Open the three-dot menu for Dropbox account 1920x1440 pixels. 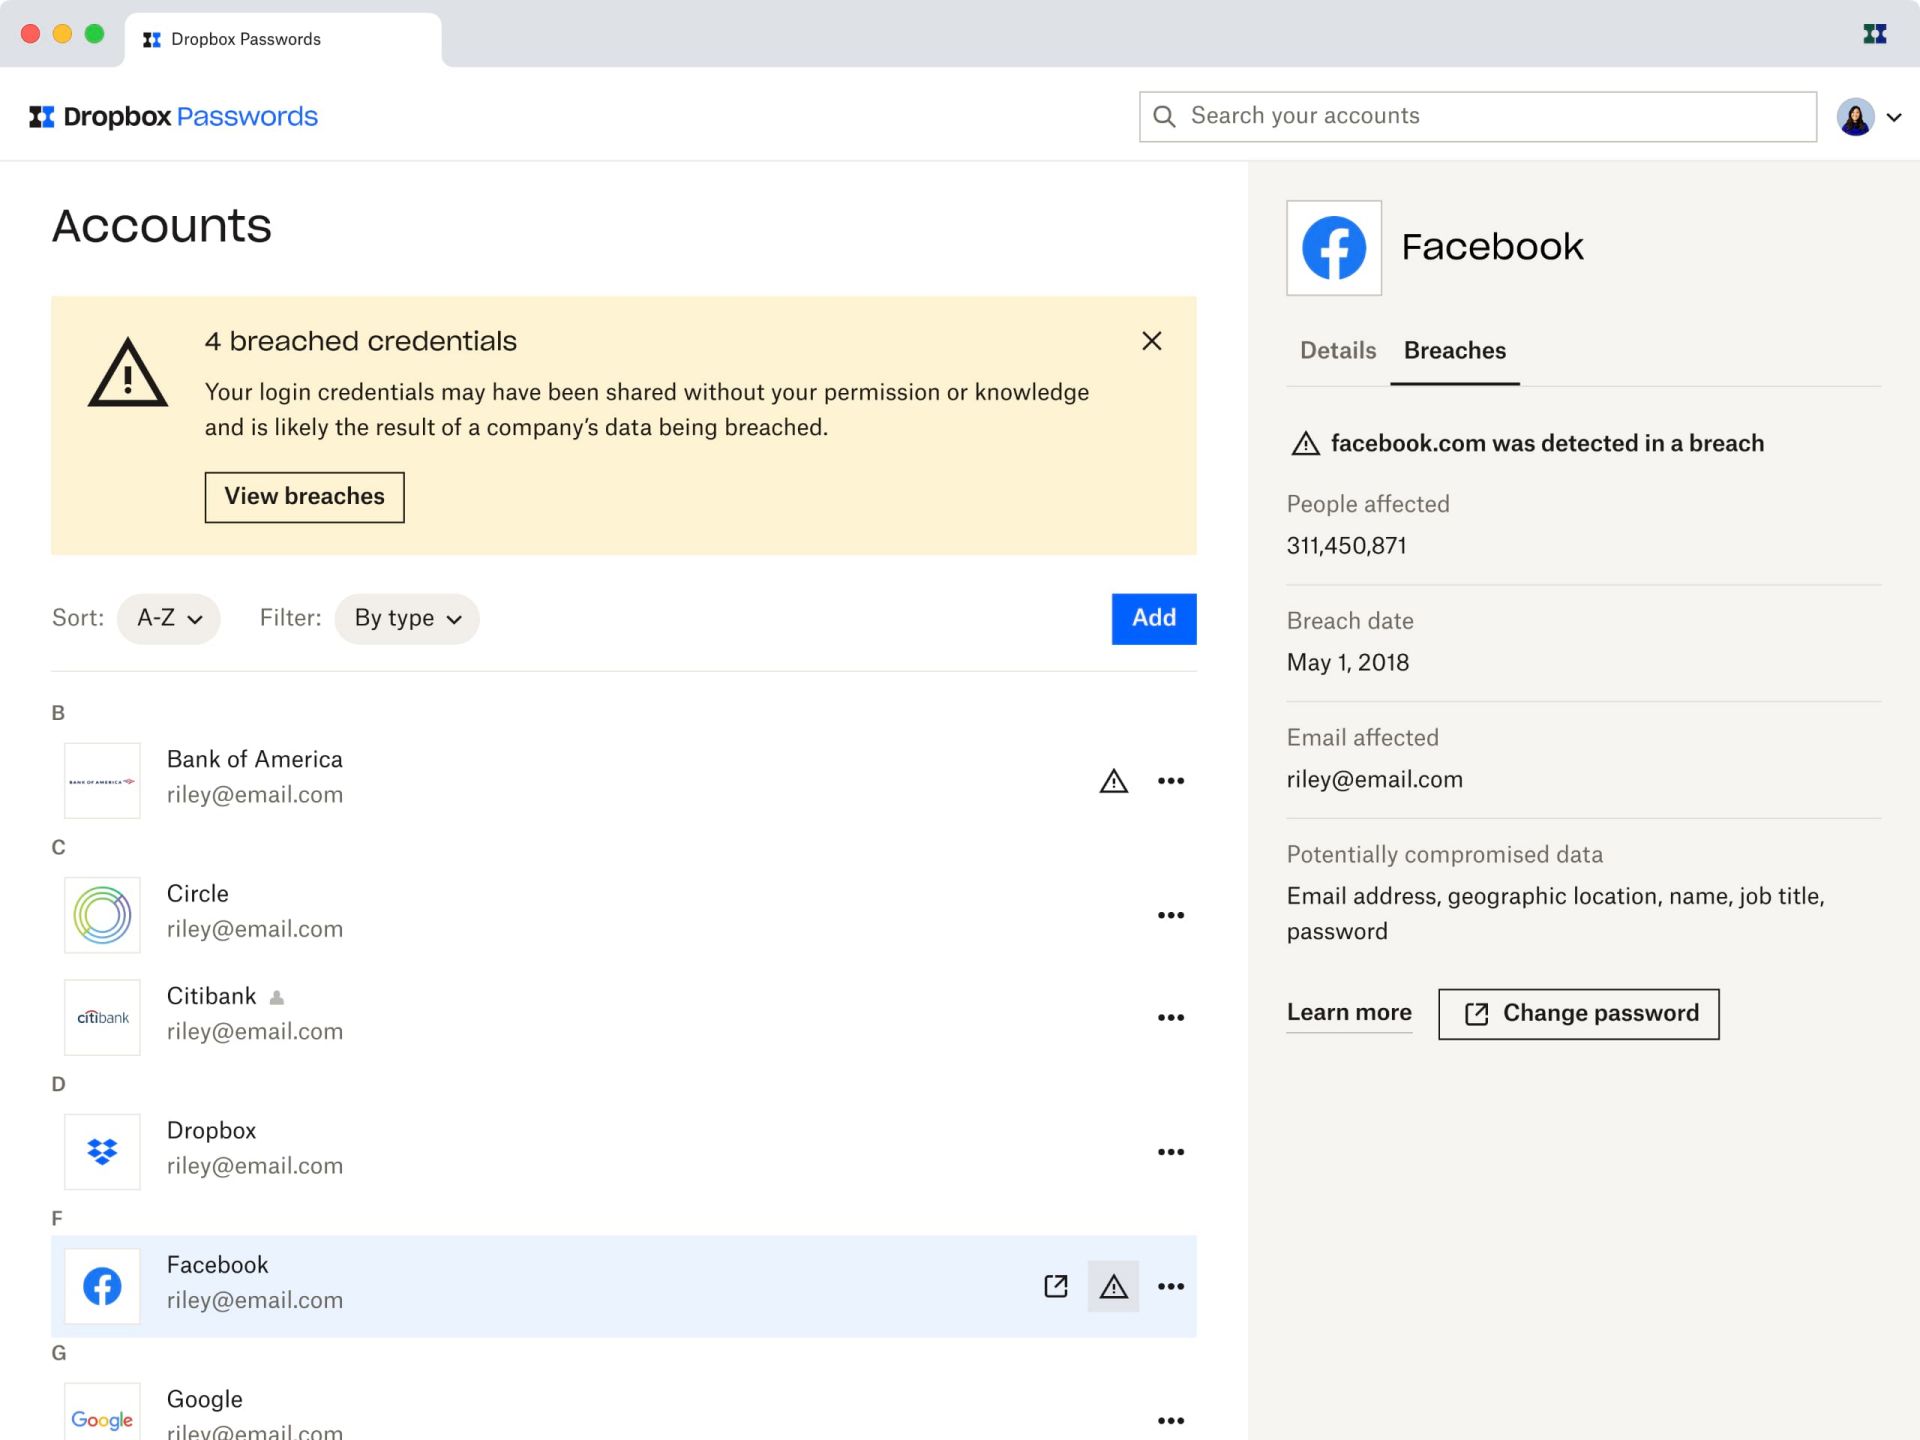coord(1170,1151)
